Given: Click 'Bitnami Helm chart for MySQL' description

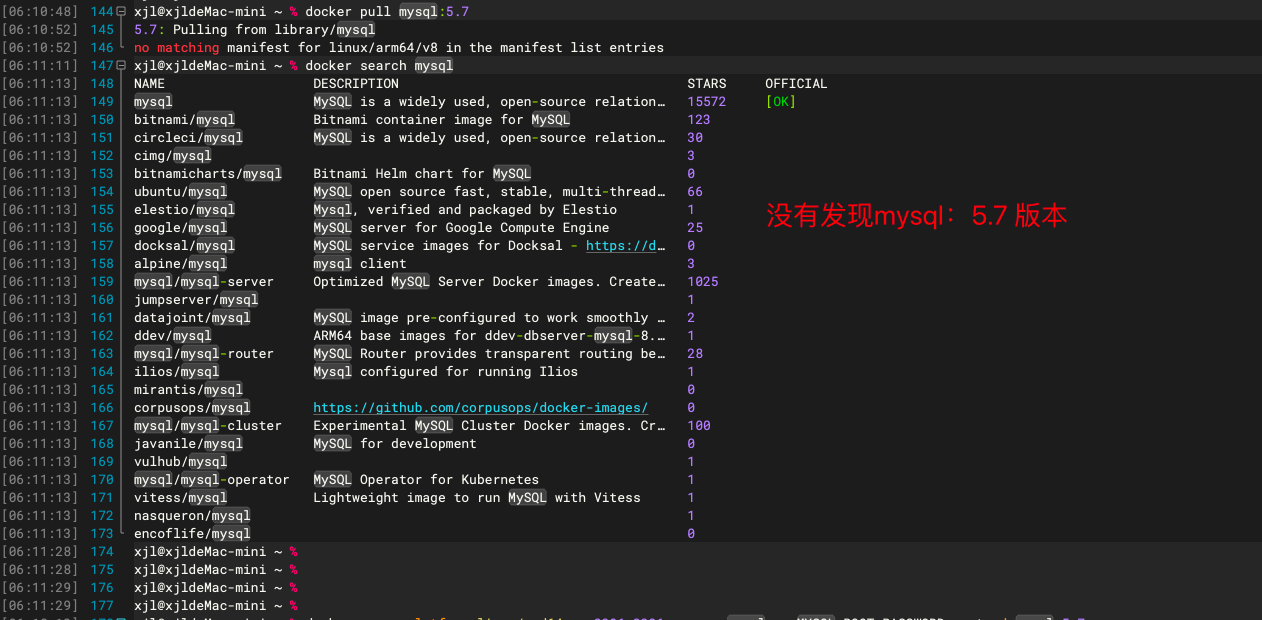Looking at the screenshot, I should click(x=422, y=174).
